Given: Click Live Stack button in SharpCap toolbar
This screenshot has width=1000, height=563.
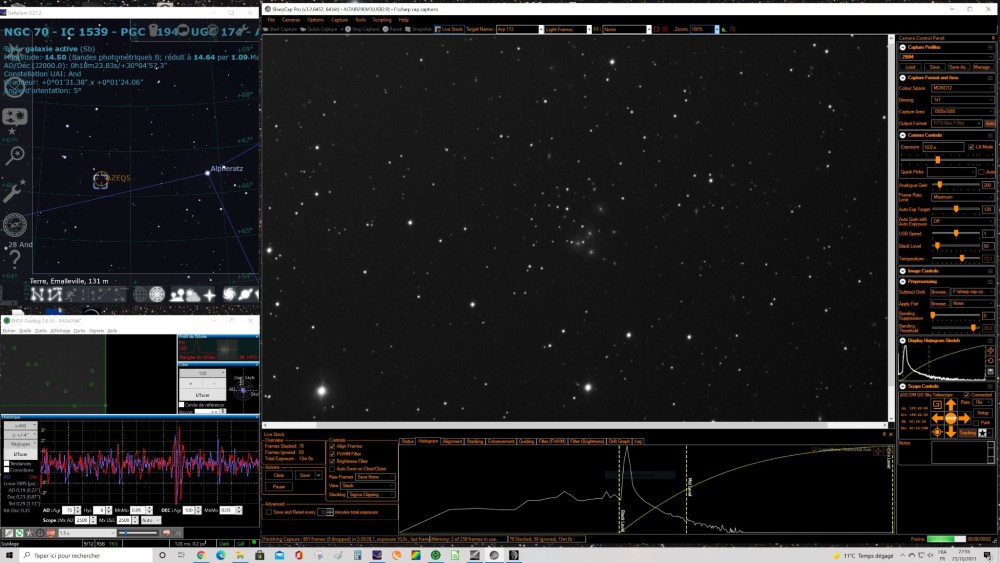Looking at the screenshot, I should click(x=450, y=29).
